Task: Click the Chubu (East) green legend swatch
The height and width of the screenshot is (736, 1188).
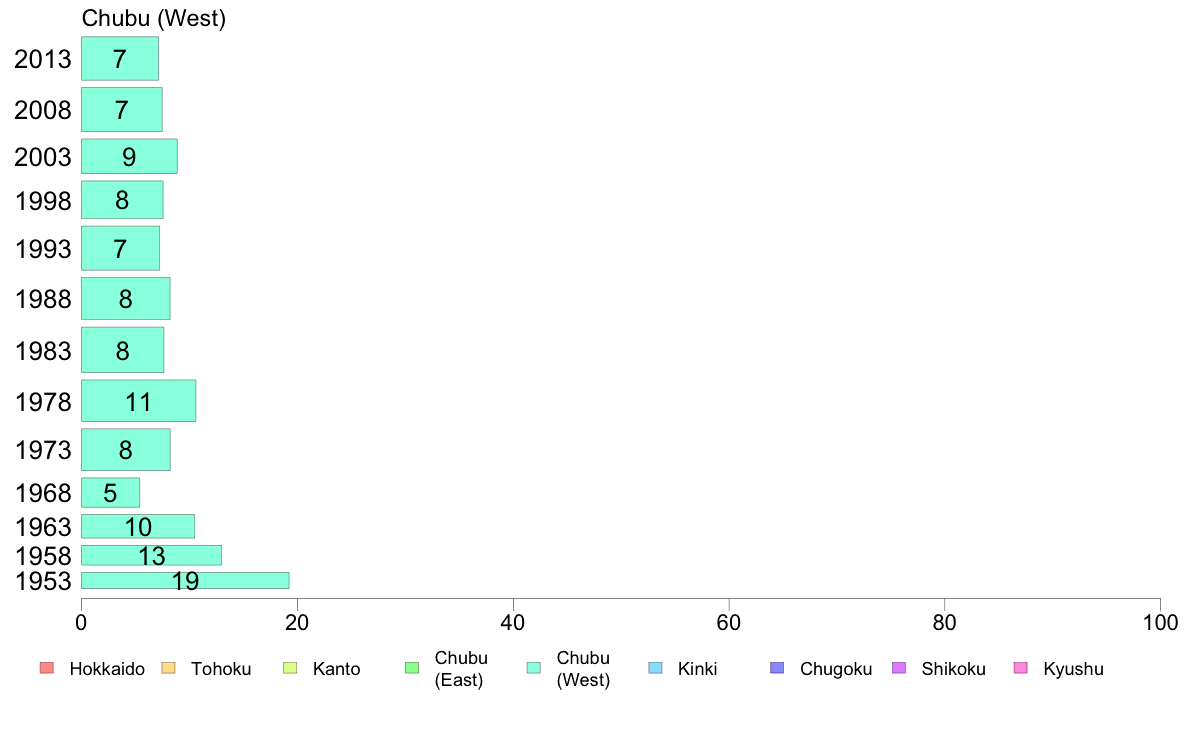Action: pyautogui.click(x=412, y=668)
